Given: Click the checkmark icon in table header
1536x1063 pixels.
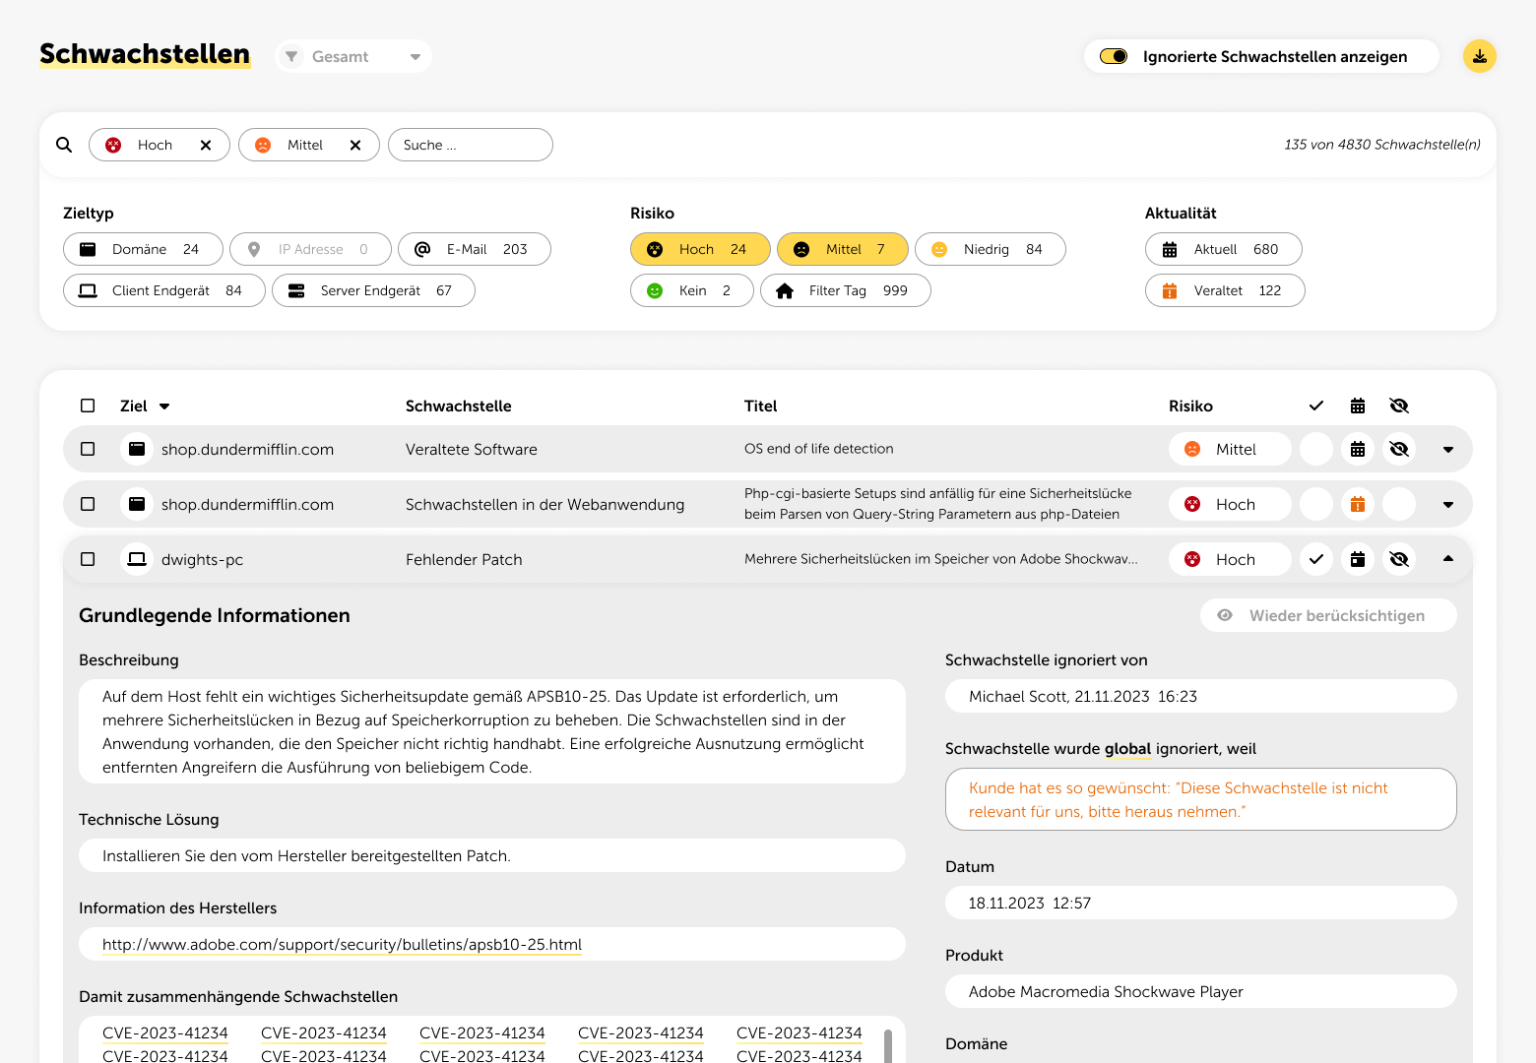Looking at the screenshot, I should coord(1316,406).
